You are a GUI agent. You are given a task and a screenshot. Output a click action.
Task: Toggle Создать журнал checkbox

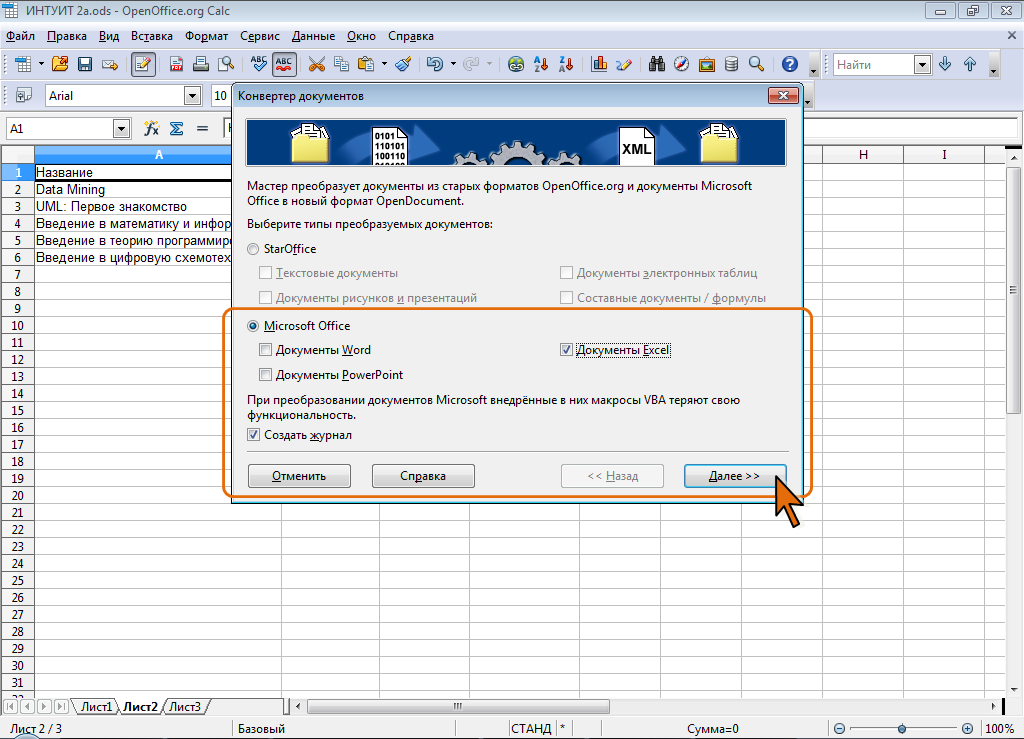tap(253, 435)
